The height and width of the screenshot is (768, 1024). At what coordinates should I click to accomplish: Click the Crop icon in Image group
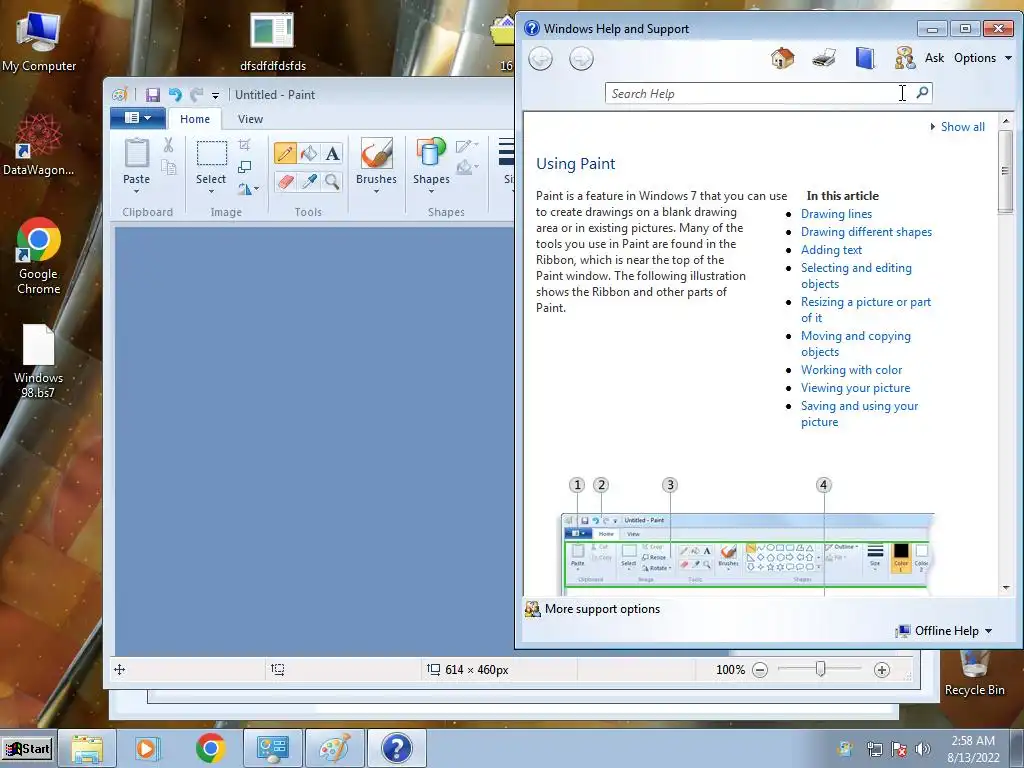[x=244, y=145]
